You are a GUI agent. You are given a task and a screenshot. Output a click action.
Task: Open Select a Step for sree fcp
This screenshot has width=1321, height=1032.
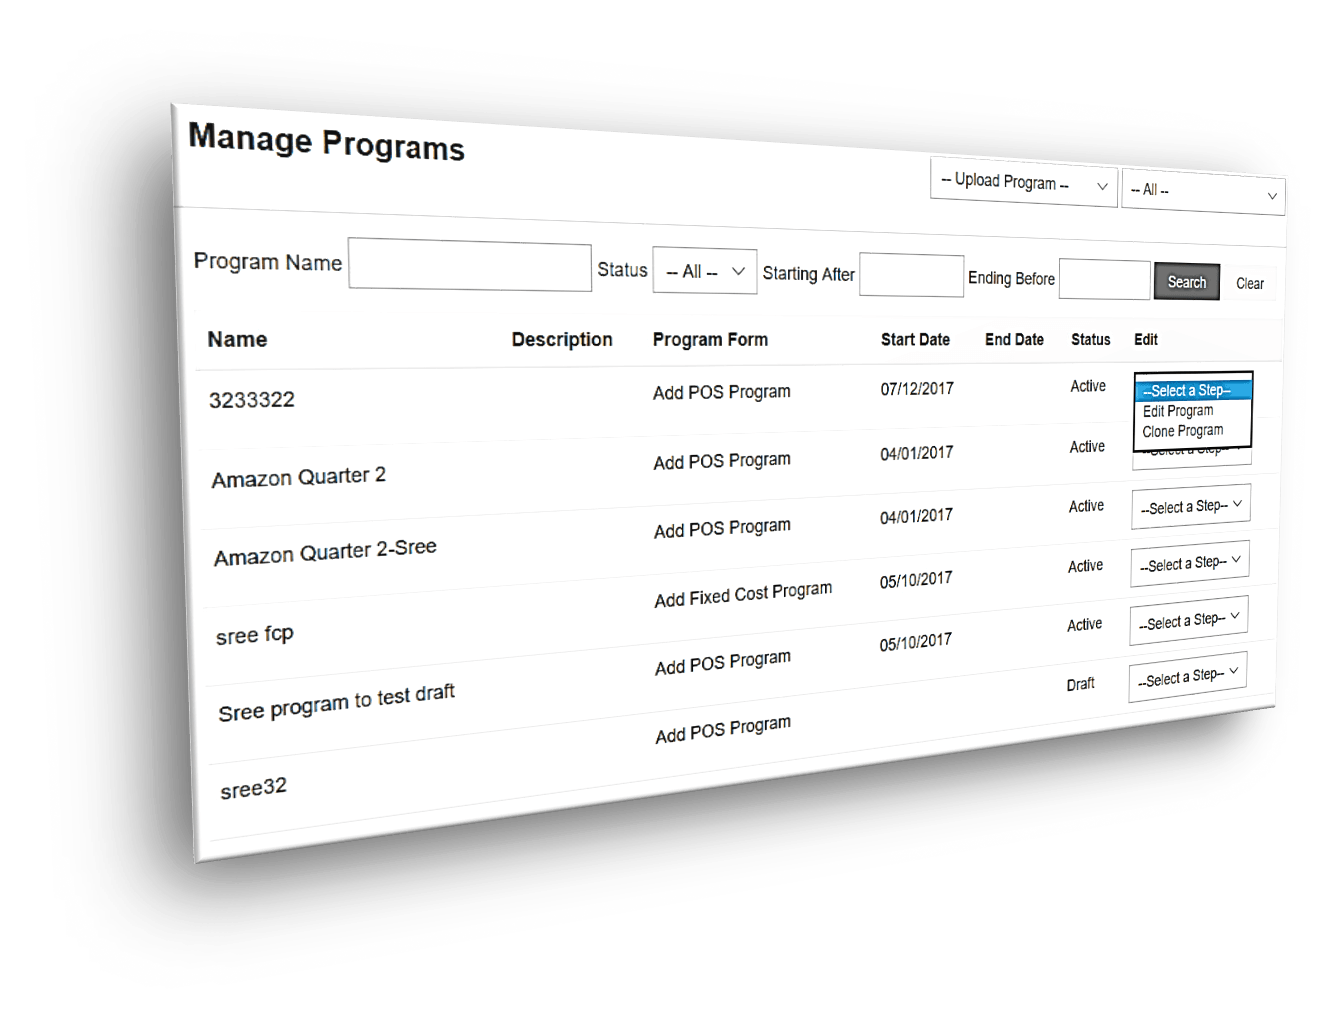pos(1190,563)
